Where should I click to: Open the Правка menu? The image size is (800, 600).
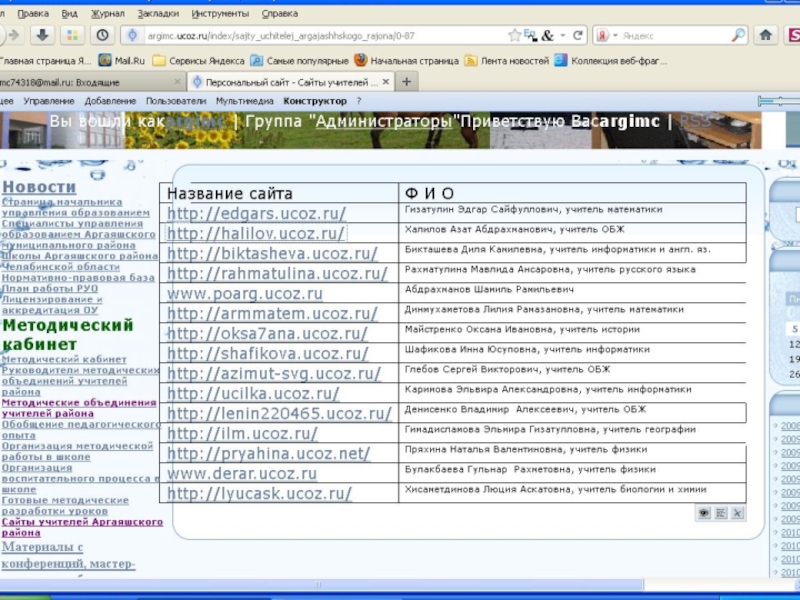(x=33, y=14)
